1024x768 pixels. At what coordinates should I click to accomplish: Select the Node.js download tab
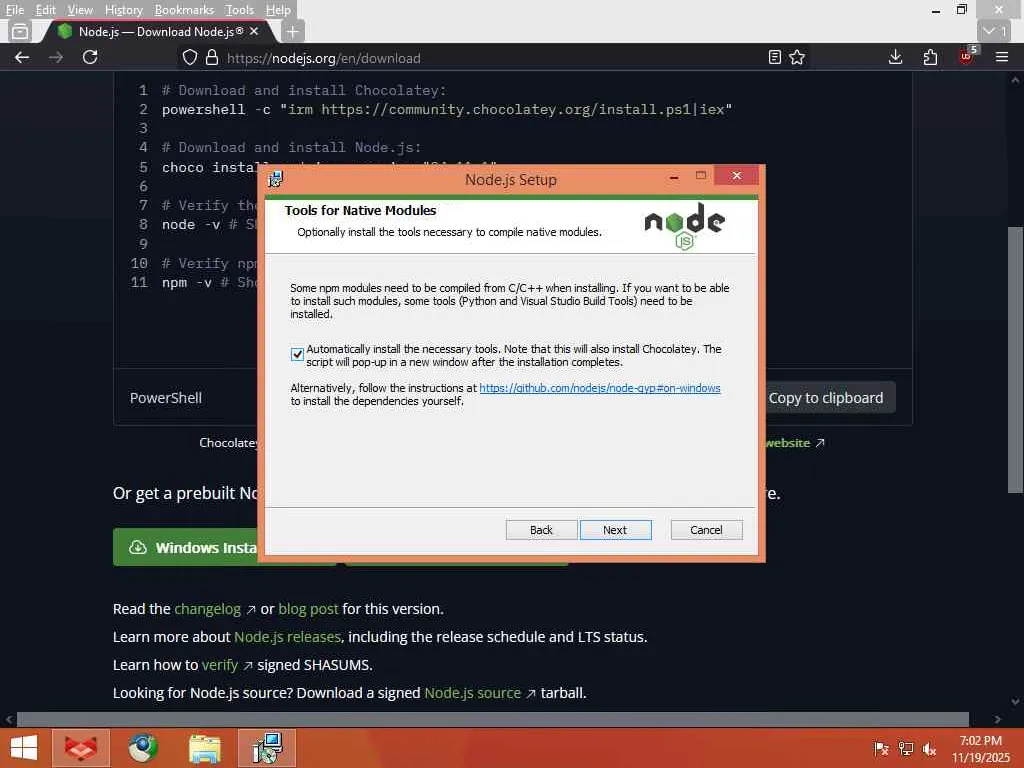[160, 31]
